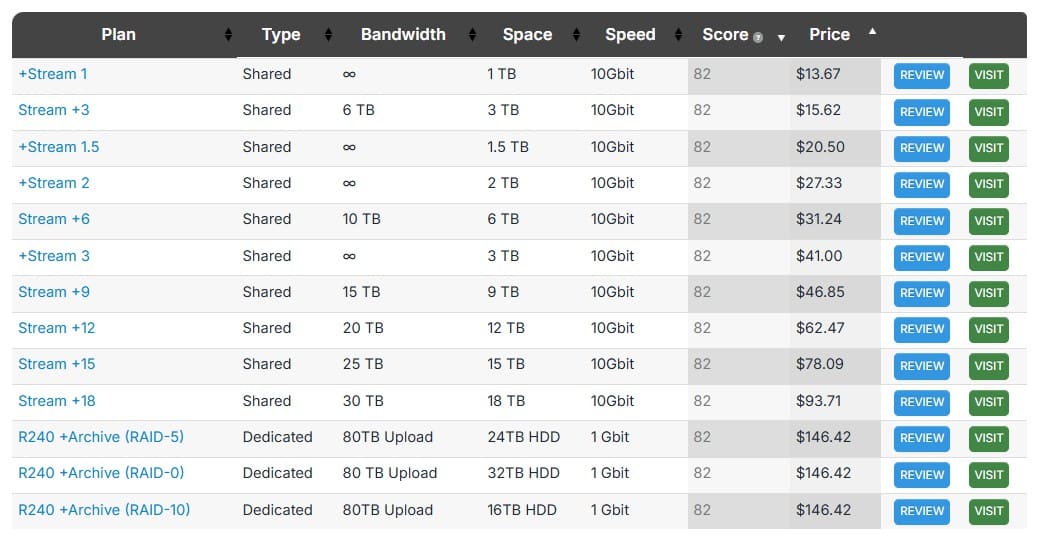The image size is (1037, 543).
Task: Toggle Score descending sort arrow
Action: 781,38
